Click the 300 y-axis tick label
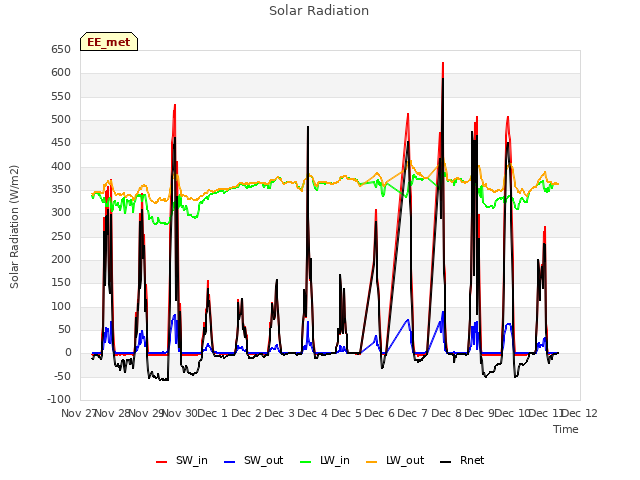Image resolution: width=640 pixels, height=480 pixels. [61, 213]
